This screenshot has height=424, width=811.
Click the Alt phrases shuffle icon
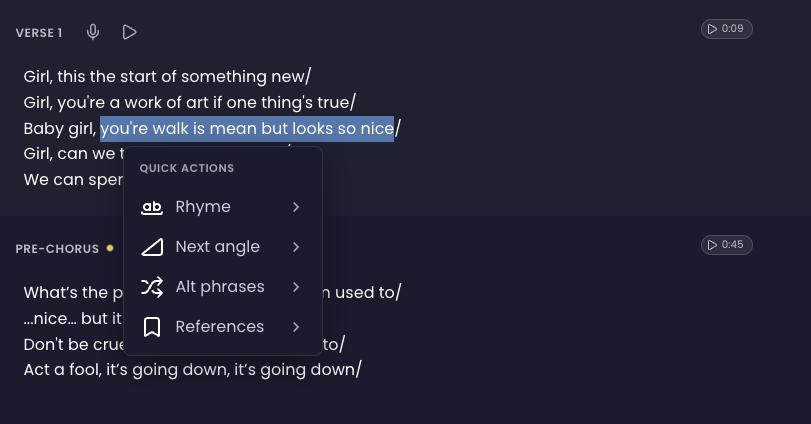click(152, 287)
